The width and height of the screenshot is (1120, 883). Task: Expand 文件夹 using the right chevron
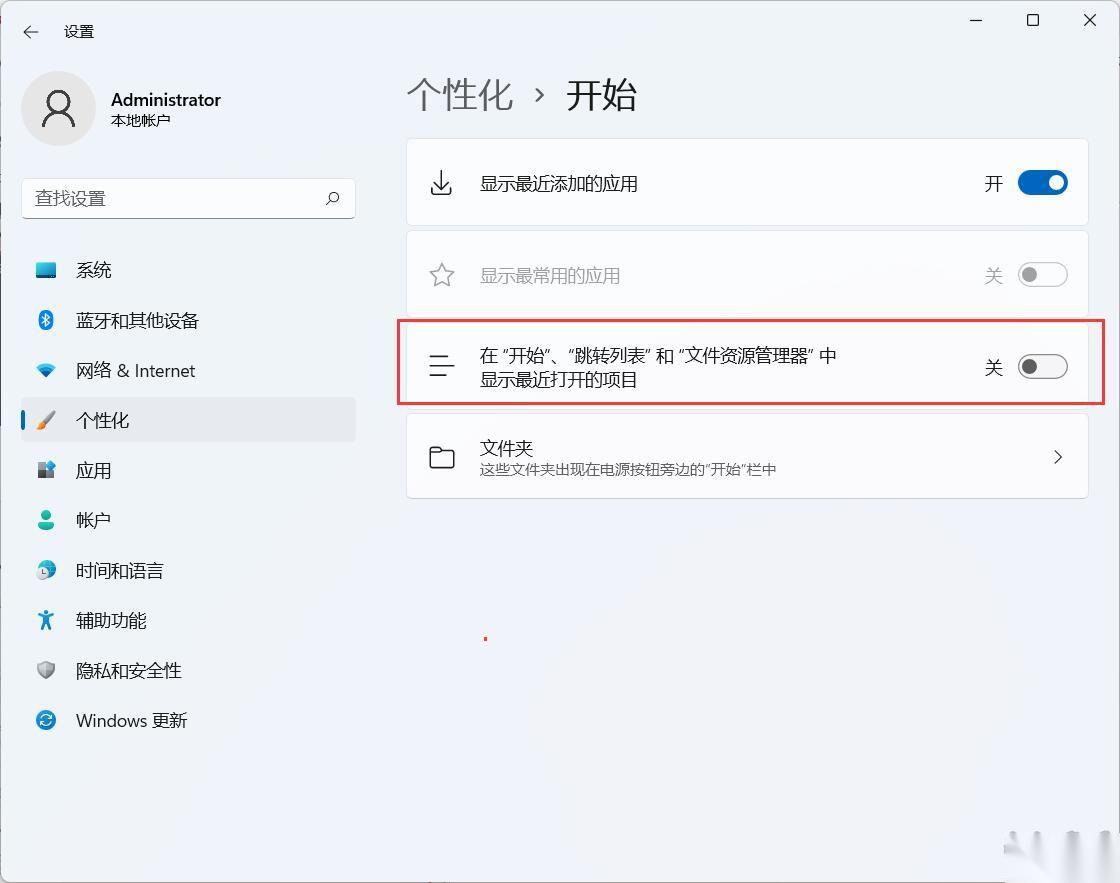click(x=1057, y=457)
